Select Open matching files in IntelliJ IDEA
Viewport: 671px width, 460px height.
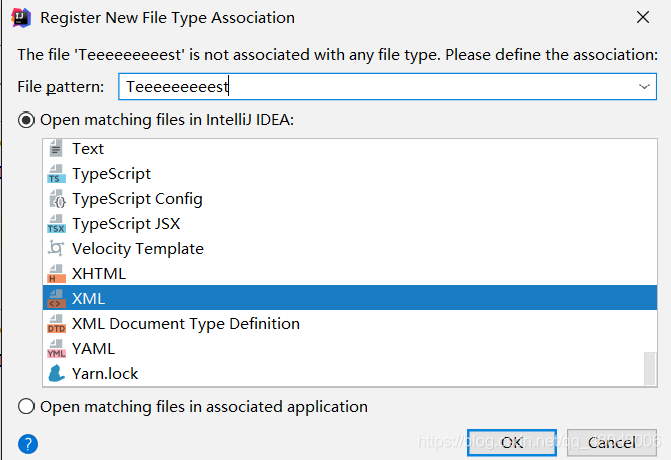(x=156, y=120)
